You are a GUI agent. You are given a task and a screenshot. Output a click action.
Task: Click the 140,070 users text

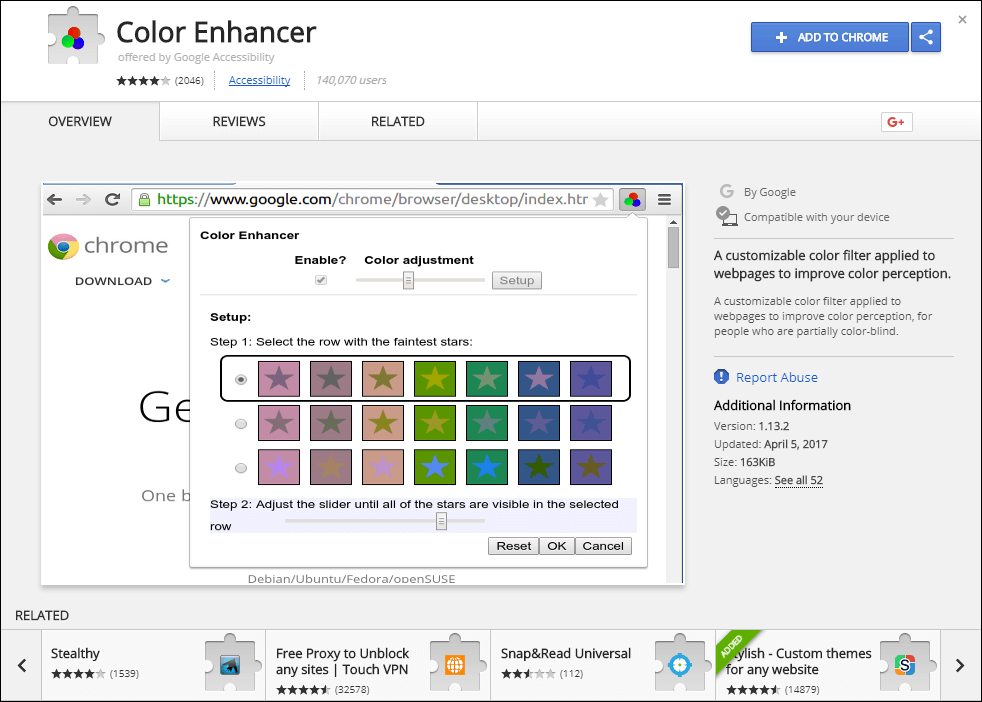pos(351,80)
